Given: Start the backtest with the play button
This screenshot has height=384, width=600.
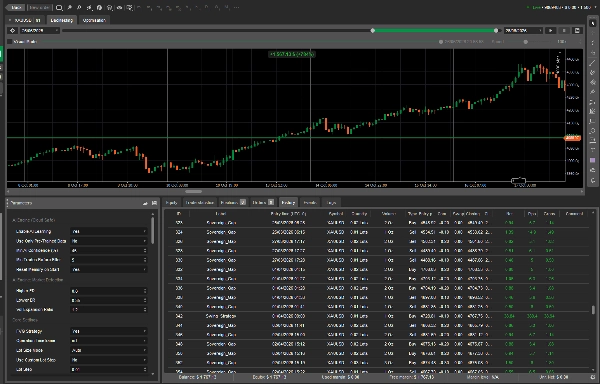Looking at the screenshot, I should click(x=550, y=31).
